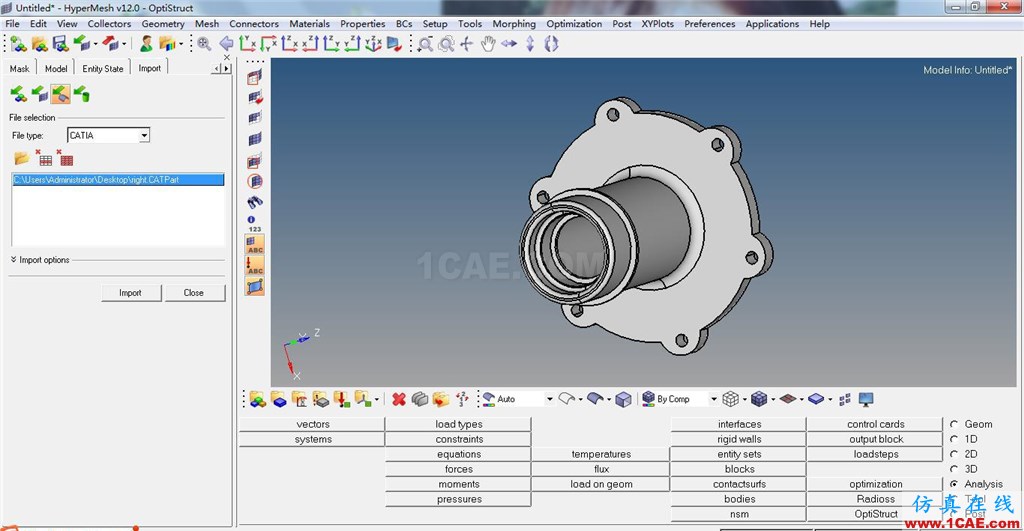
Task: Activate the Pan hand icon
Action: point(488,44)
